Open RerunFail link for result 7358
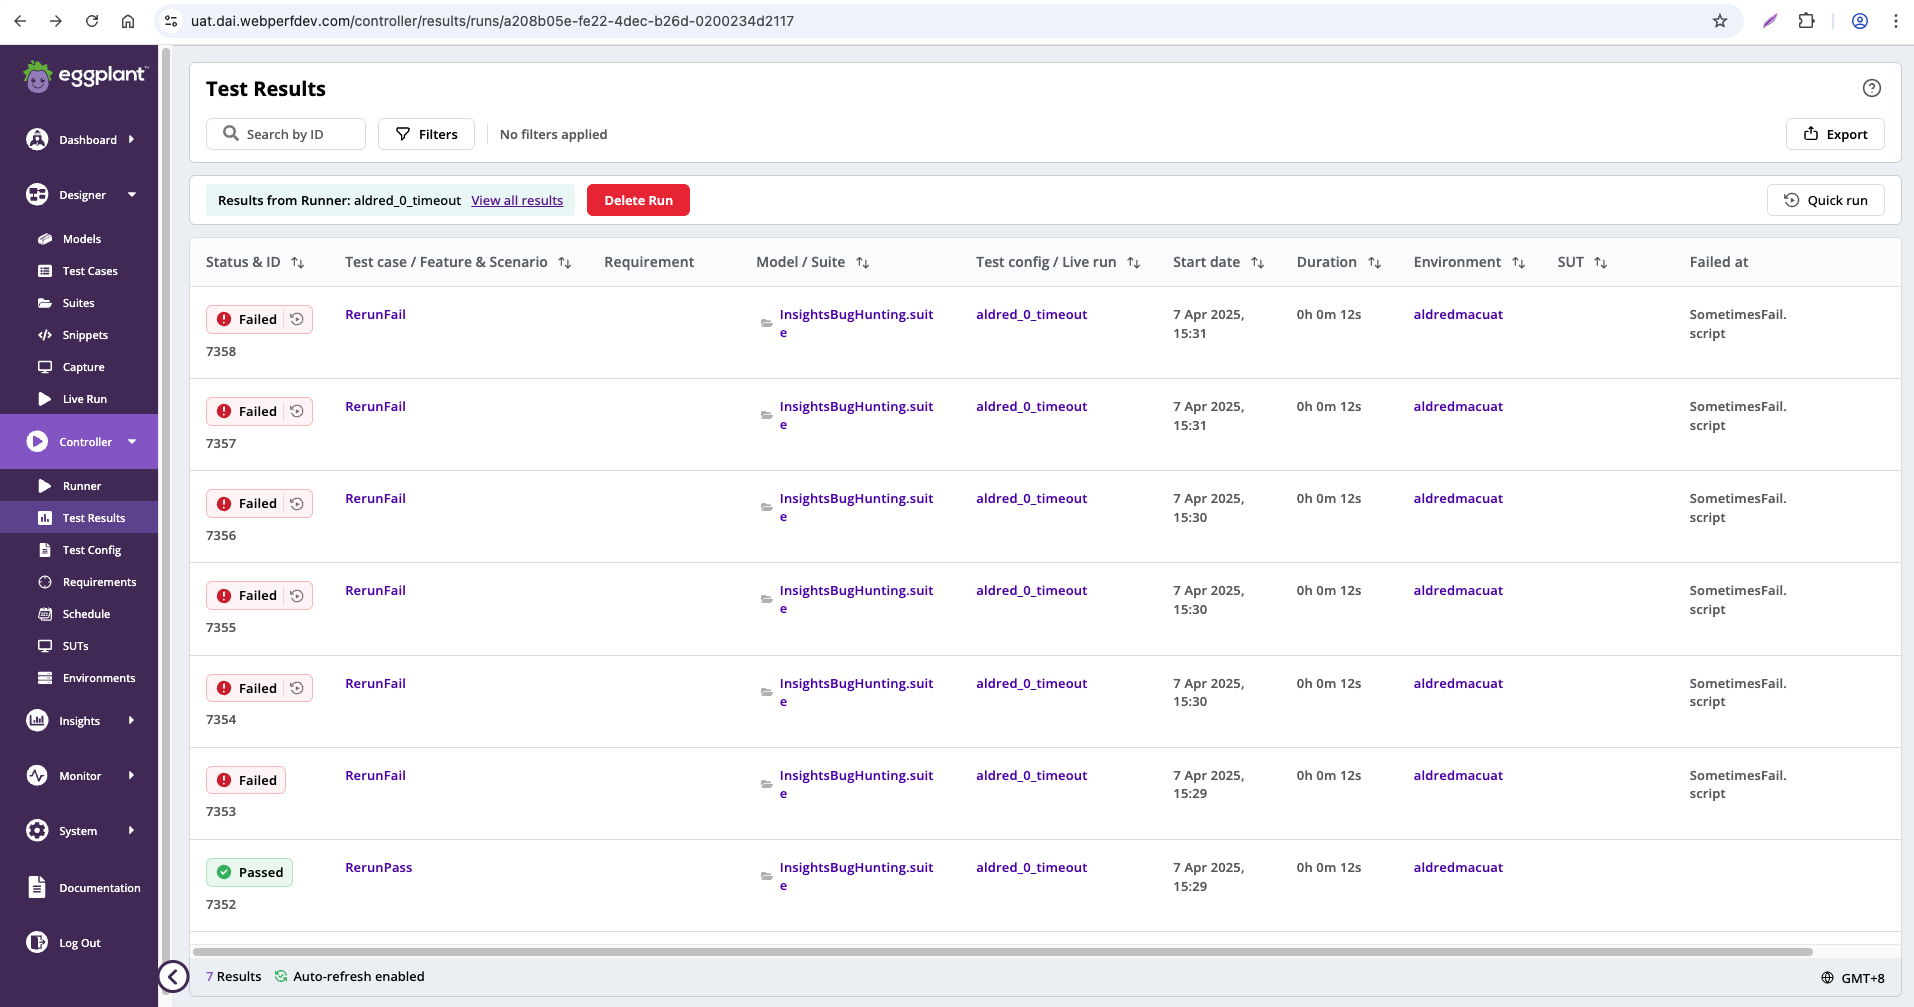 pyautogui.click(x=375, y=314)
